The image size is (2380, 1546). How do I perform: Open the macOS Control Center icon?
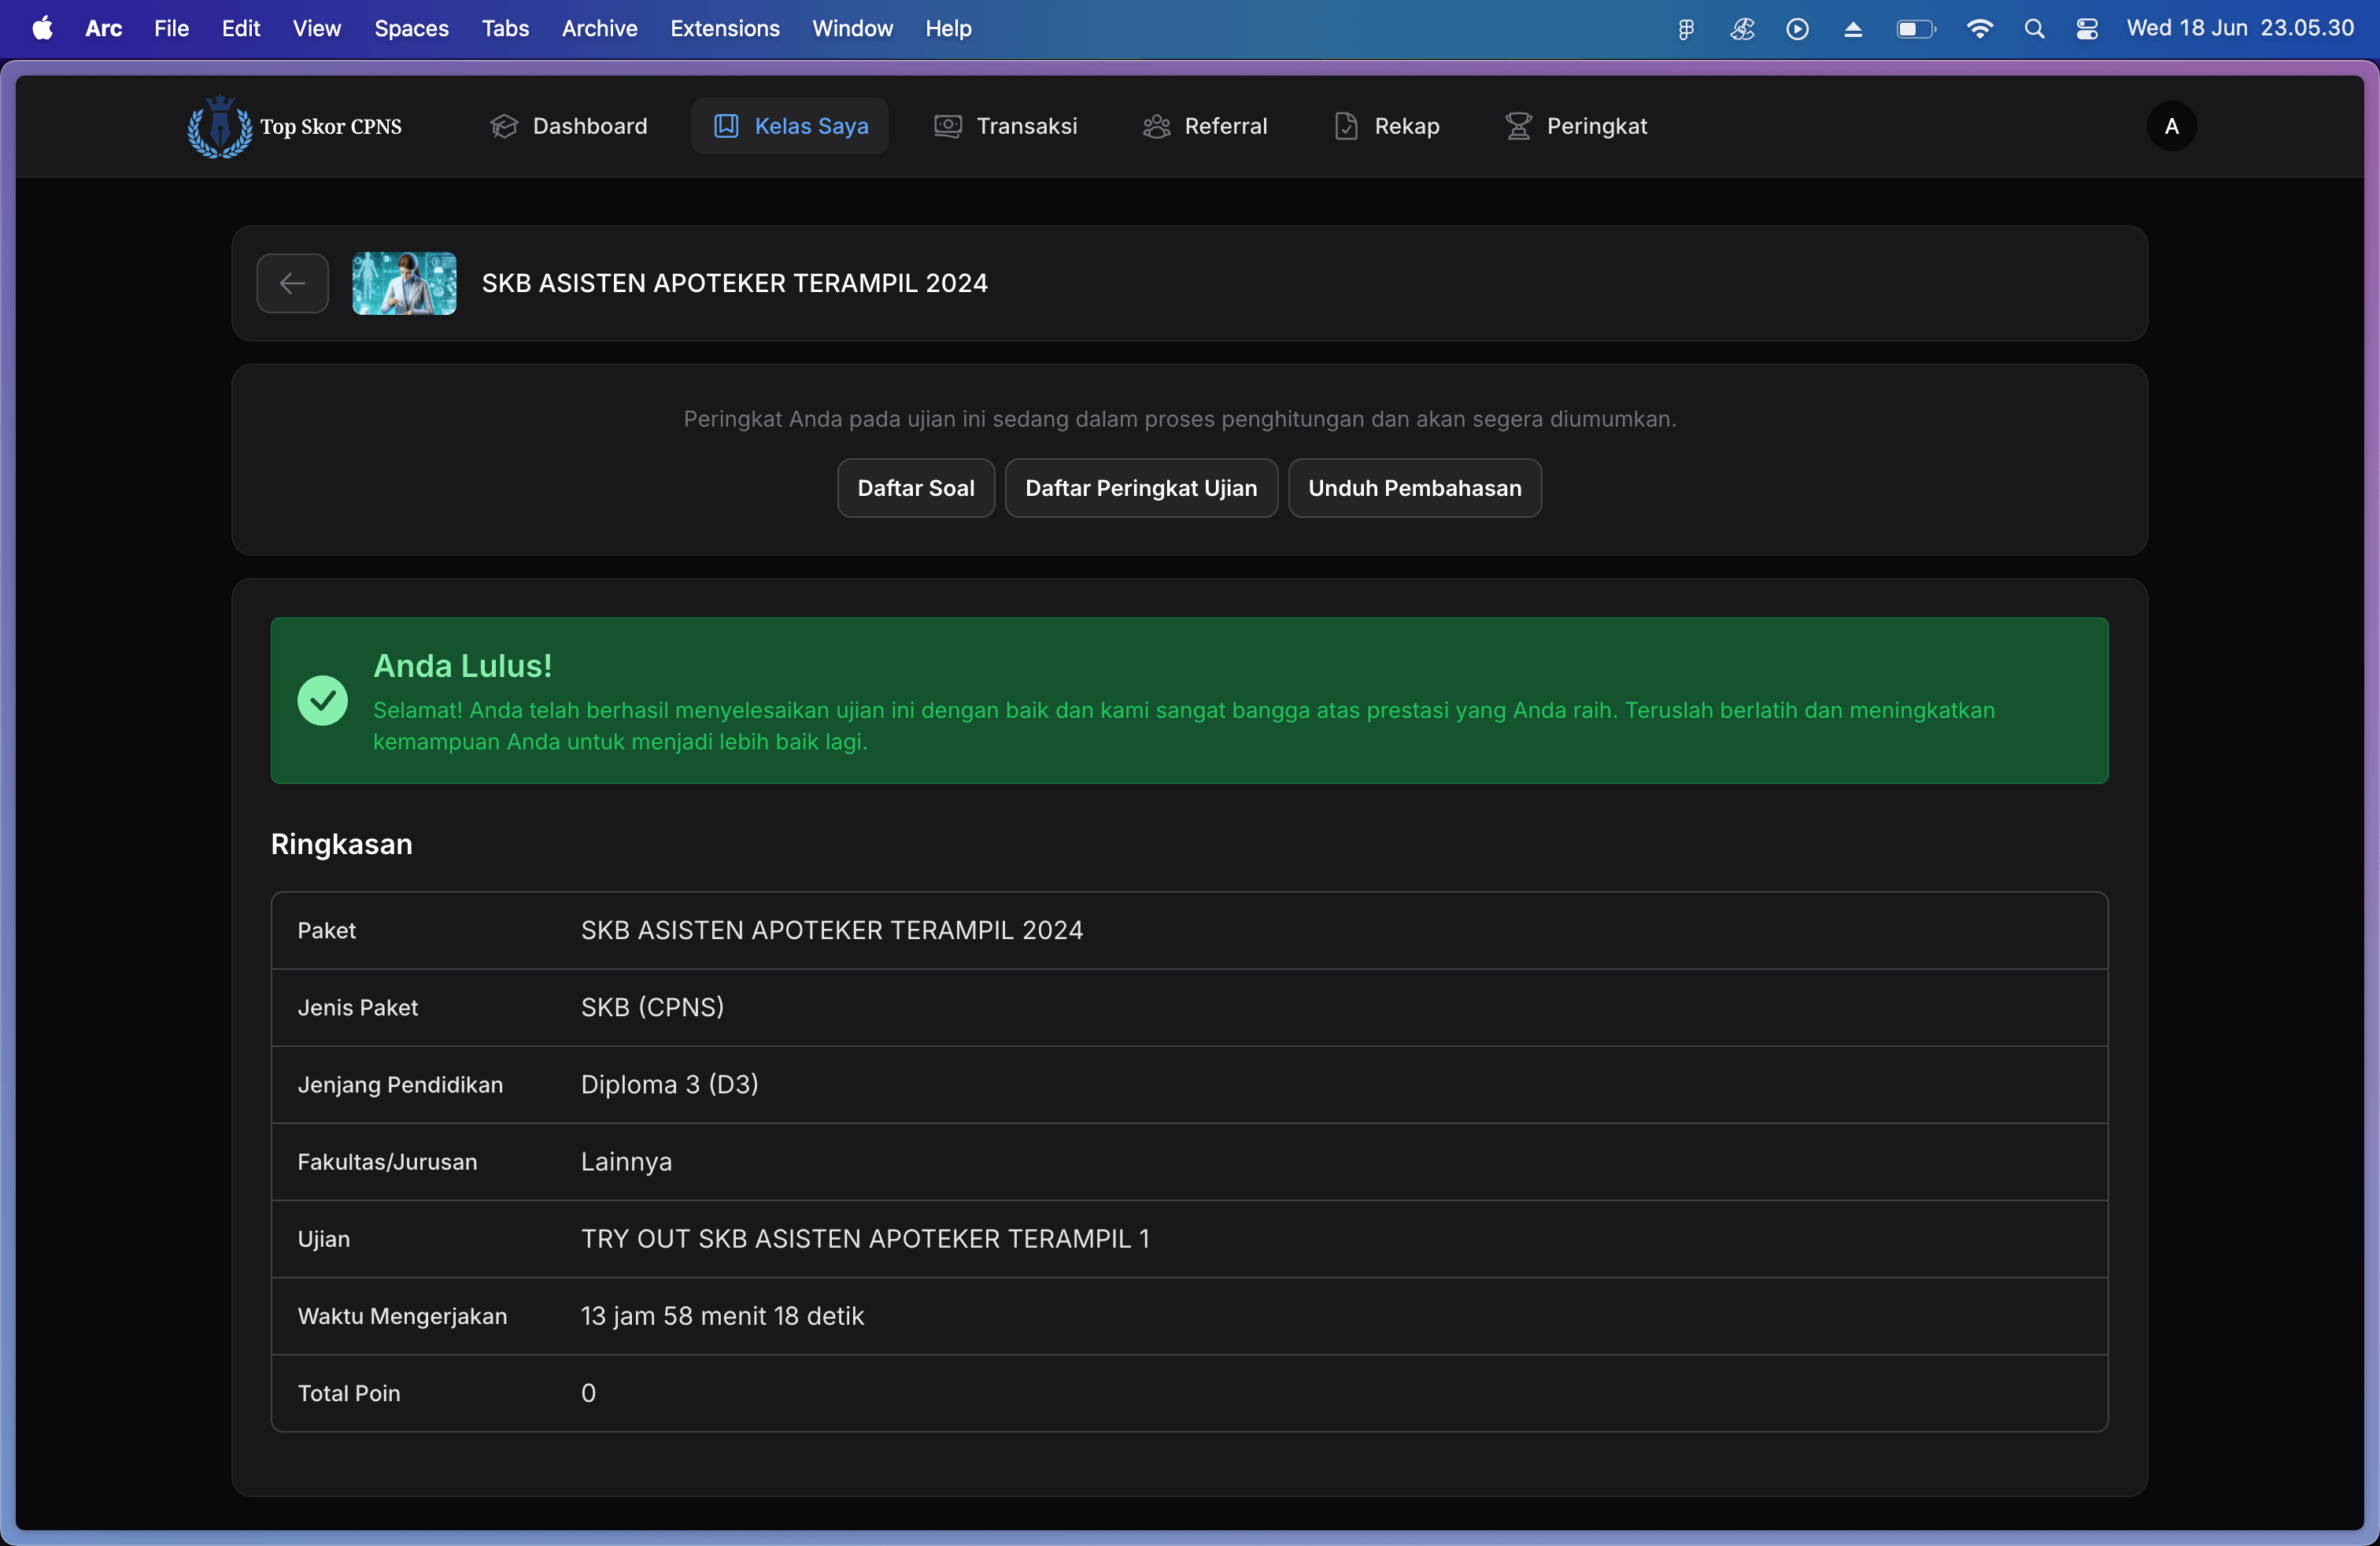[x=2087, y=29]
